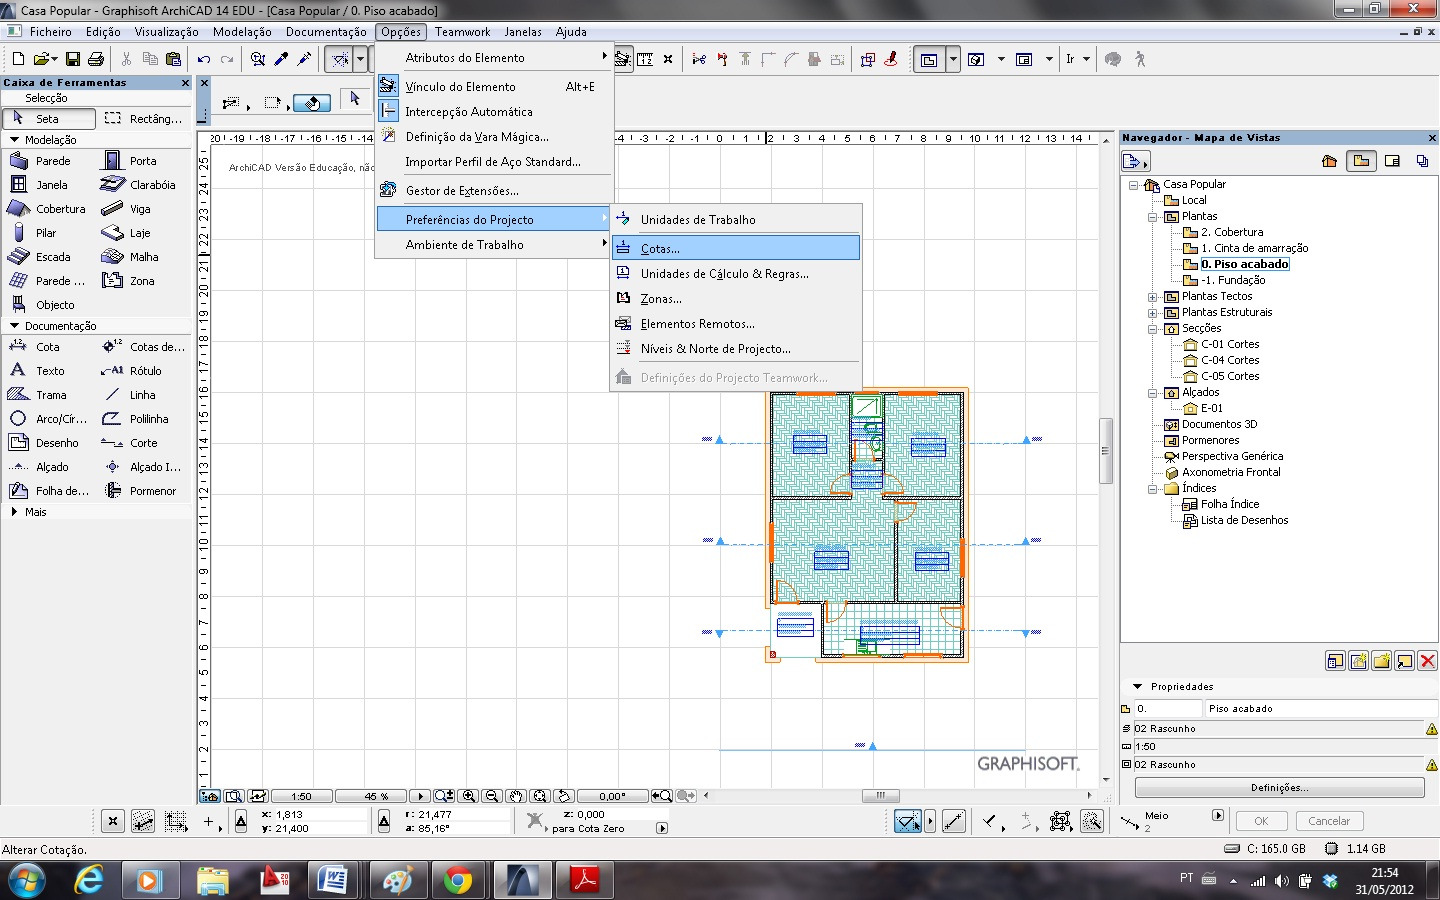Open the -1. Fundação view

pos(1233,280)
